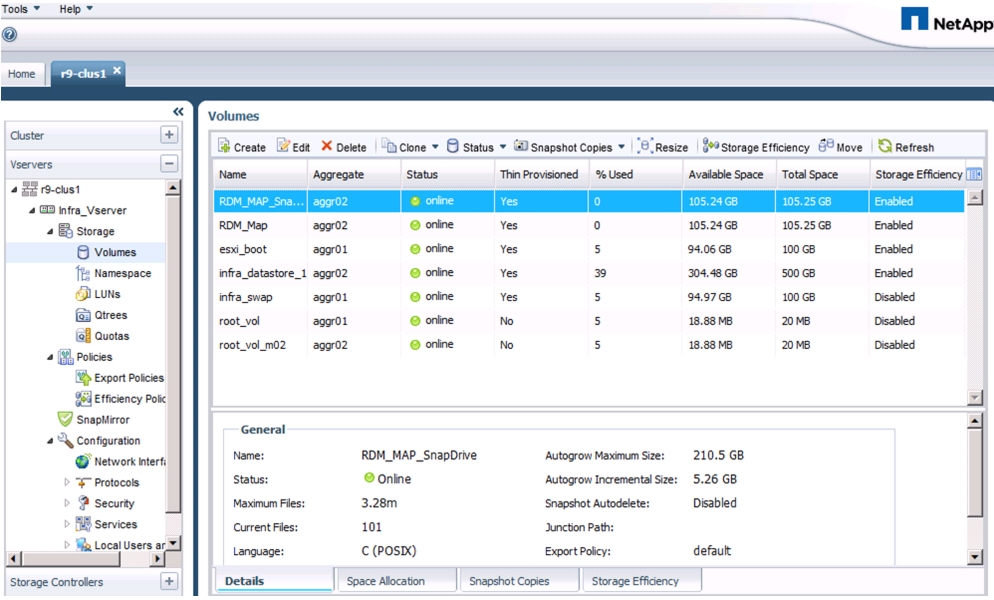Click the Move volume icon
Screen dimensions: 994x600
[x=826, y=146]
